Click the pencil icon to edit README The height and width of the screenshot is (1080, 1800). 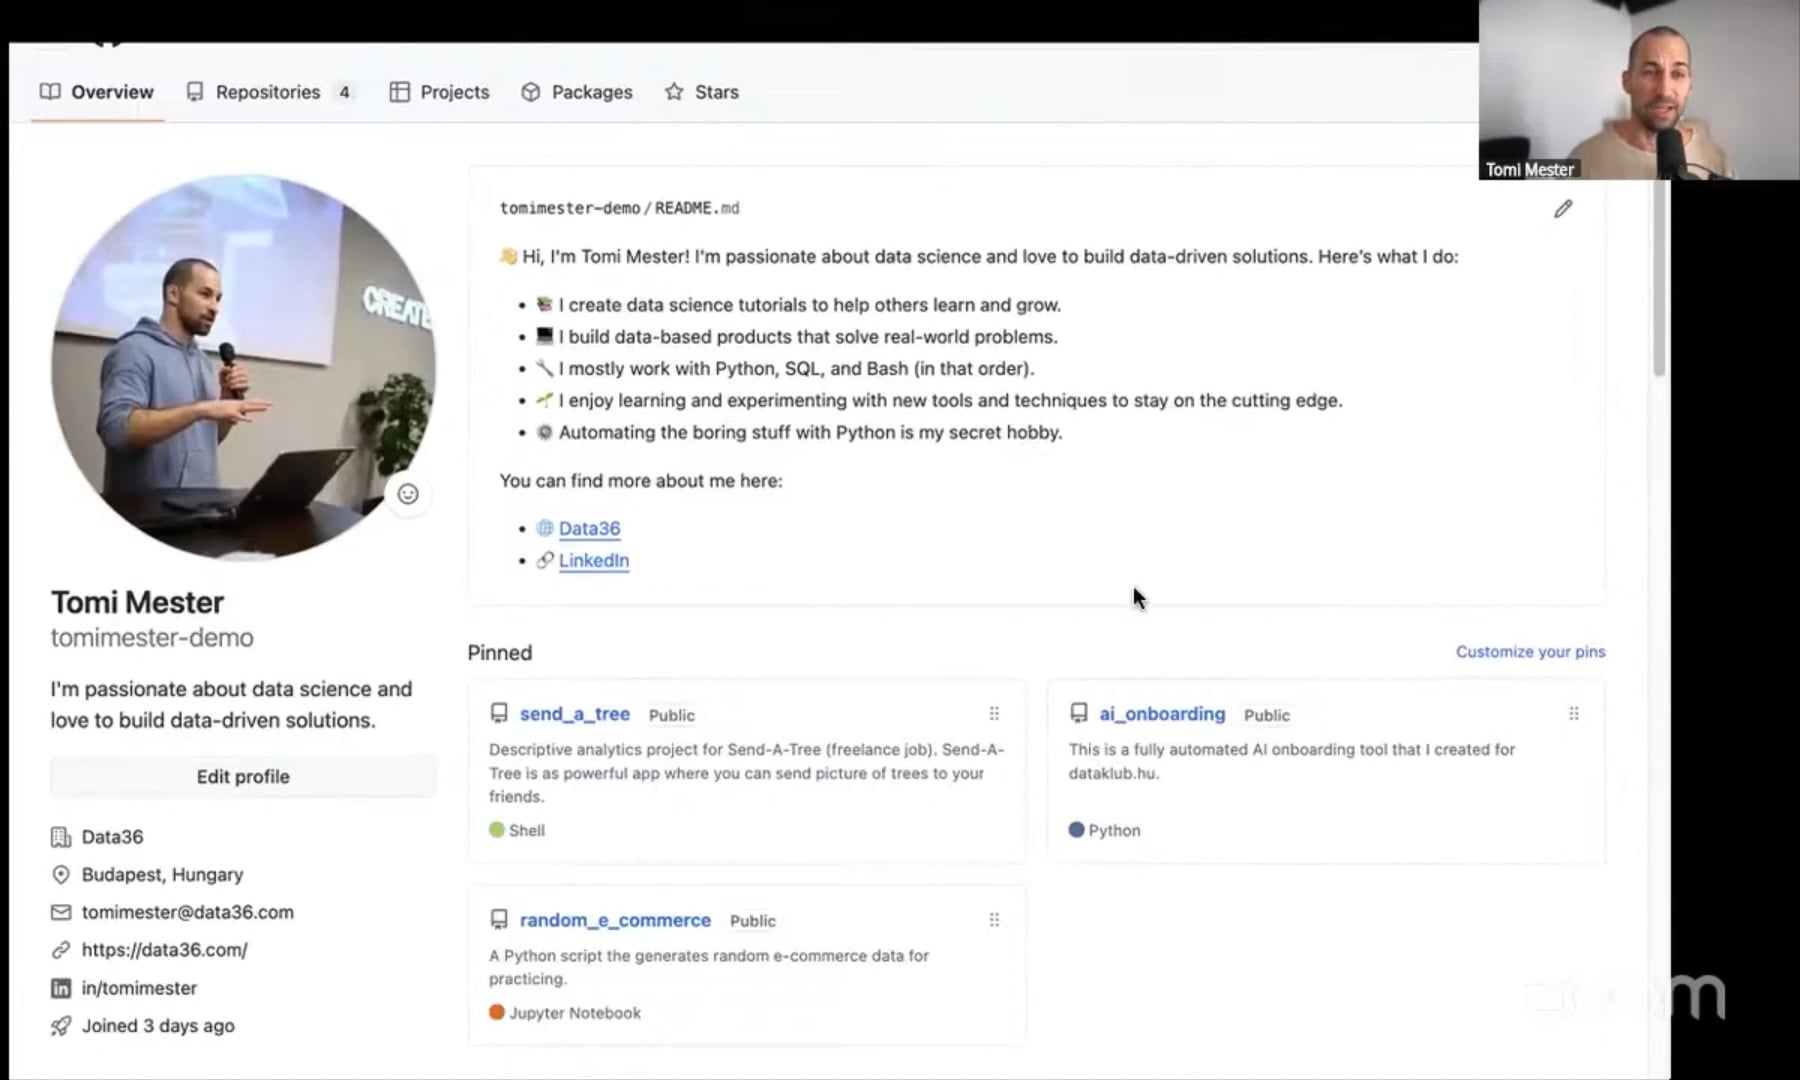[1563, 209]
